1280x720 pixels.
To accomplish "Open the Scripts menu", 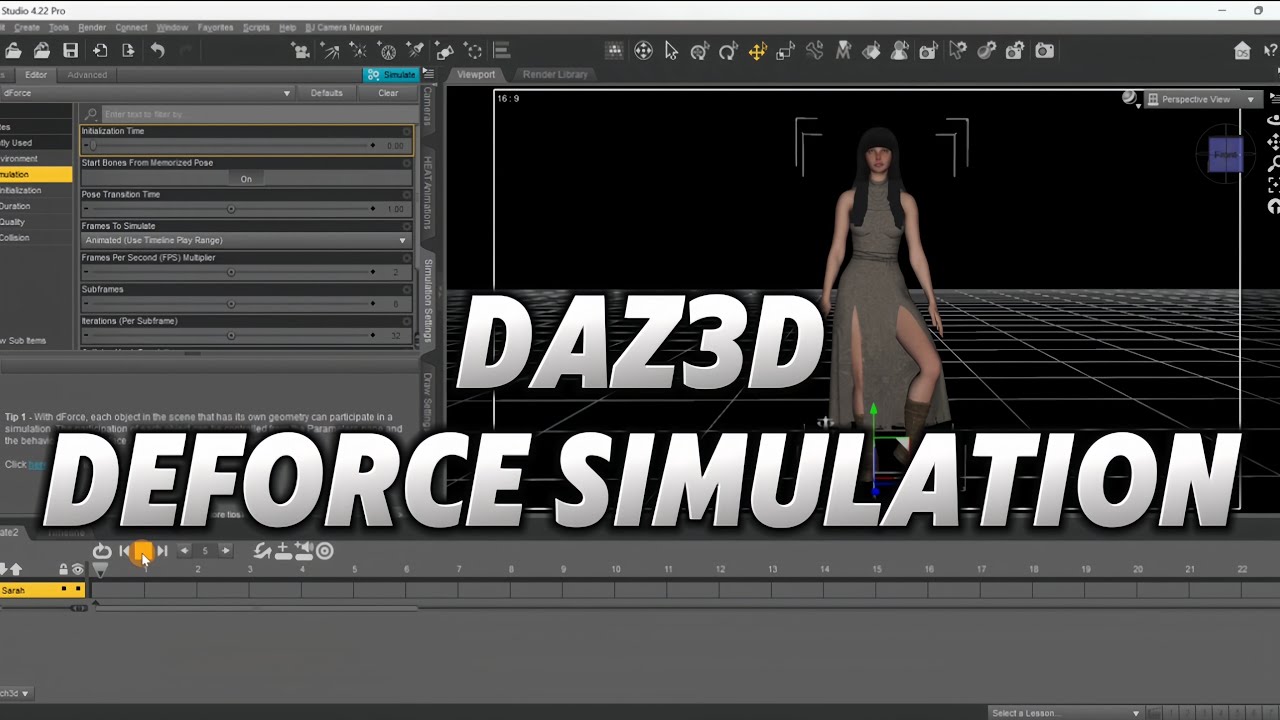I will point(256,27).
